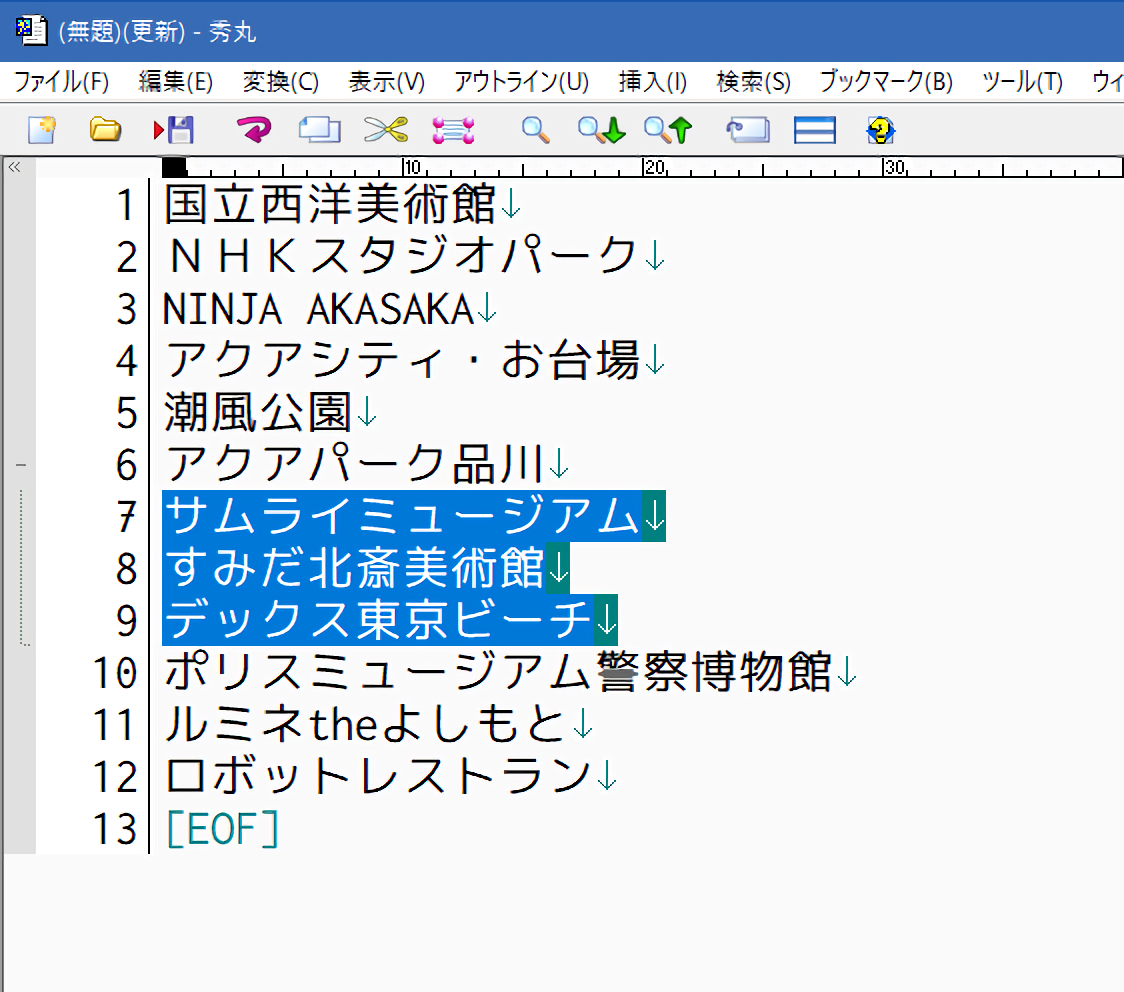Open the ブックマーク(B) menu

886,82
